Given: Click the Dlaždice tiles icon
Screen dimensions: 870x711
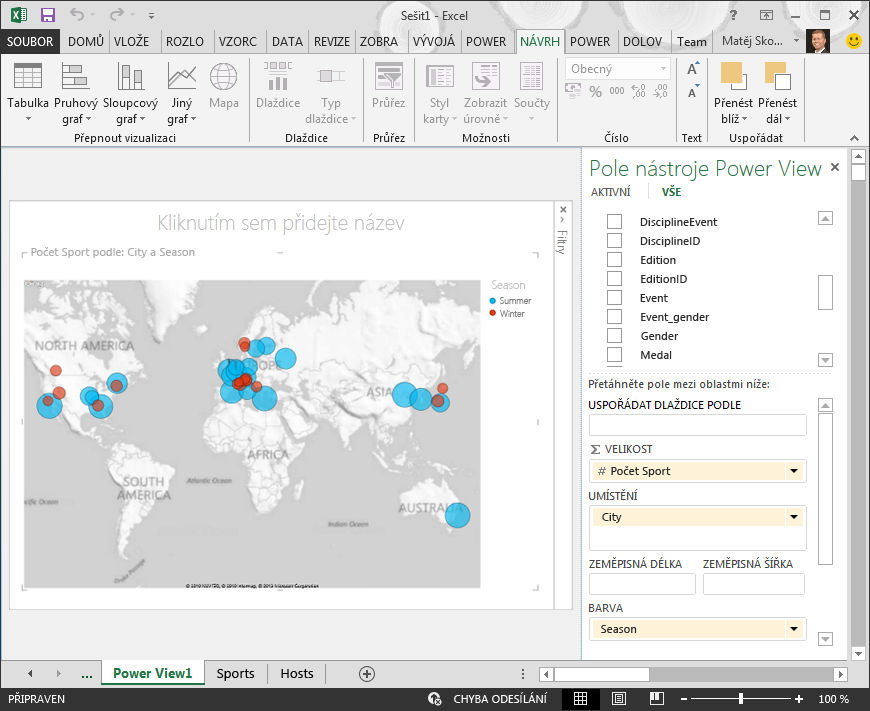Looking at the screenshot, I should 278,86.
